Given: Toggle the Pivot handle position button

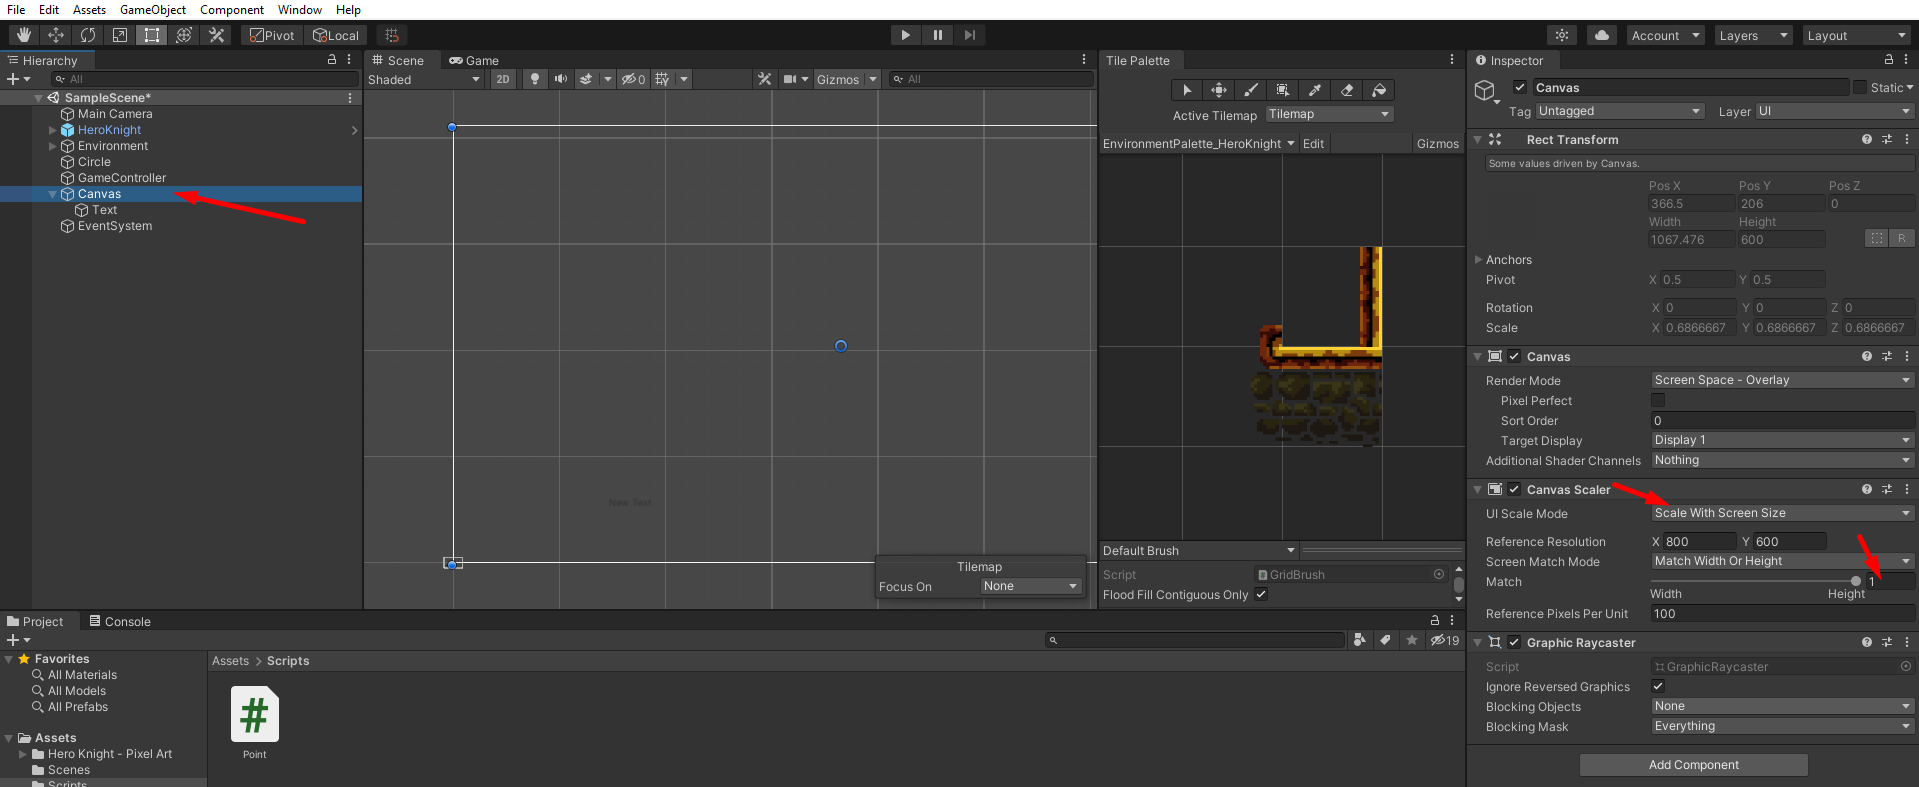Looking at the screenshot, I should click(x=272, y=35).
